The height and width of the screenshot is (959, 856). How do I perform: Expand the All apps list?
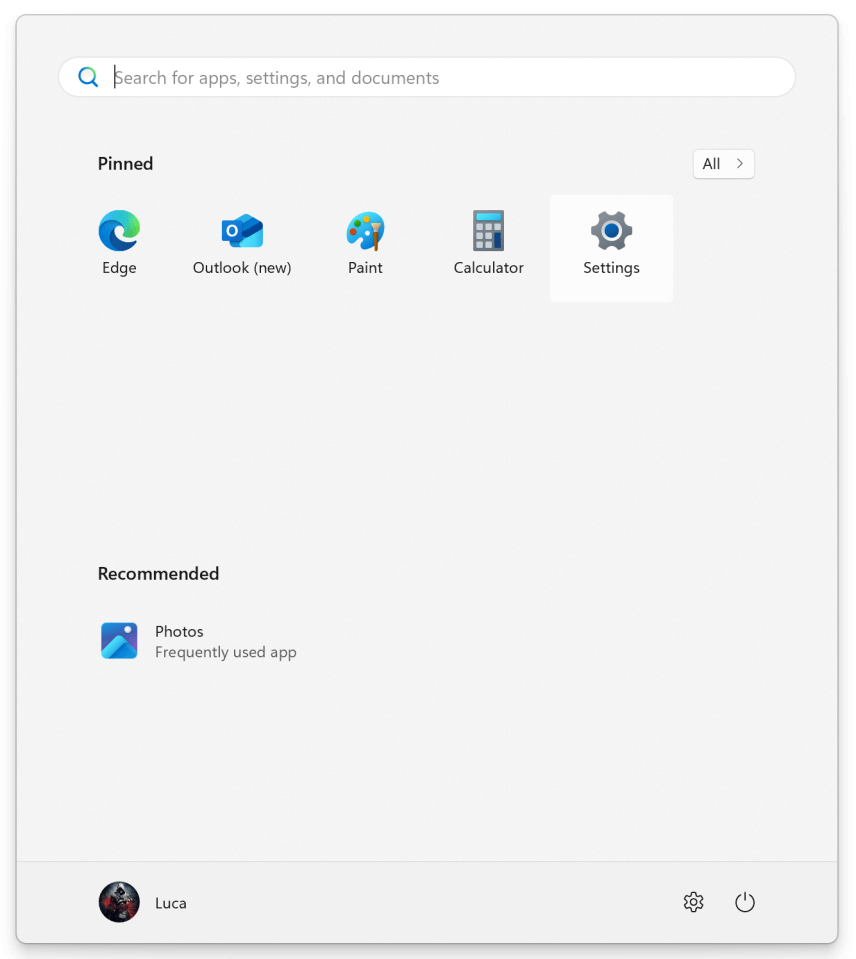click(723, 163)
